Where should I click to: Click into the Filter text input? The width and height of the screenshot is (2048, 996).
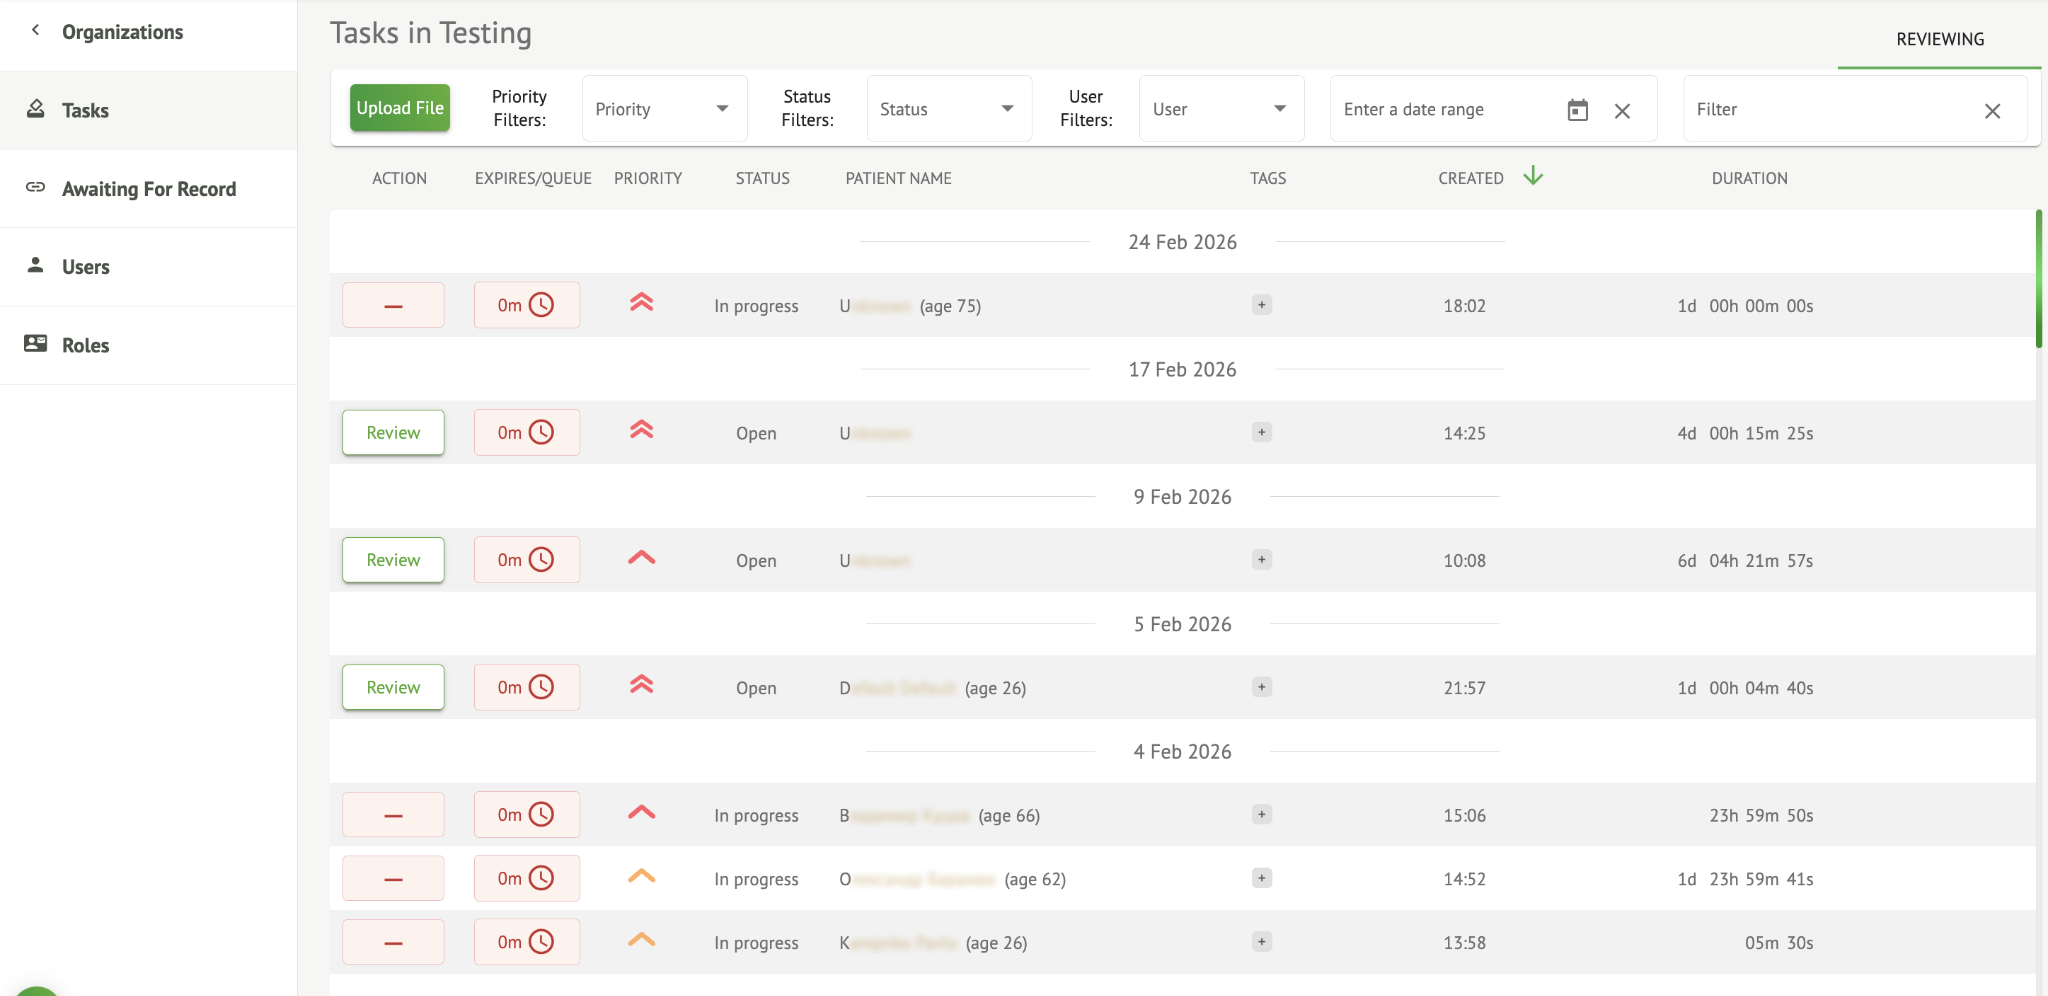[1830, 110]
